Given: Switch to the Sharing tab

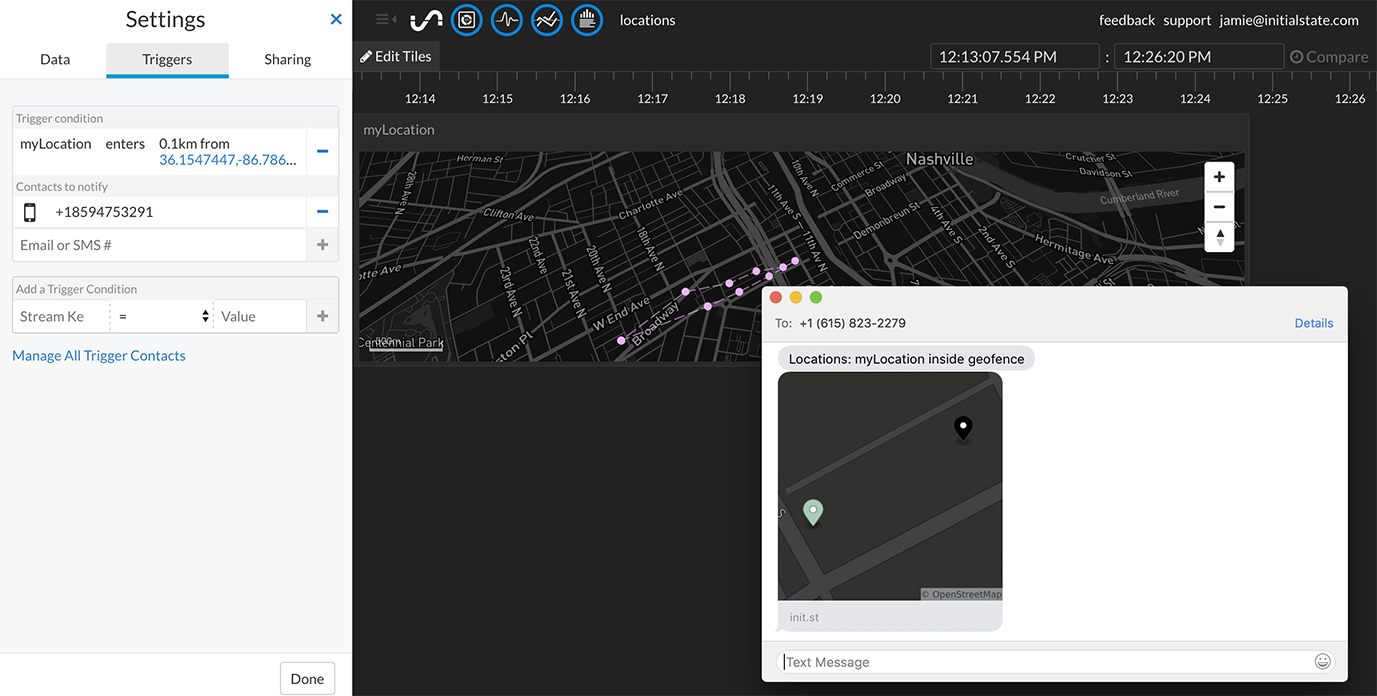Looking at the screenshot, I should pos(287,59).
